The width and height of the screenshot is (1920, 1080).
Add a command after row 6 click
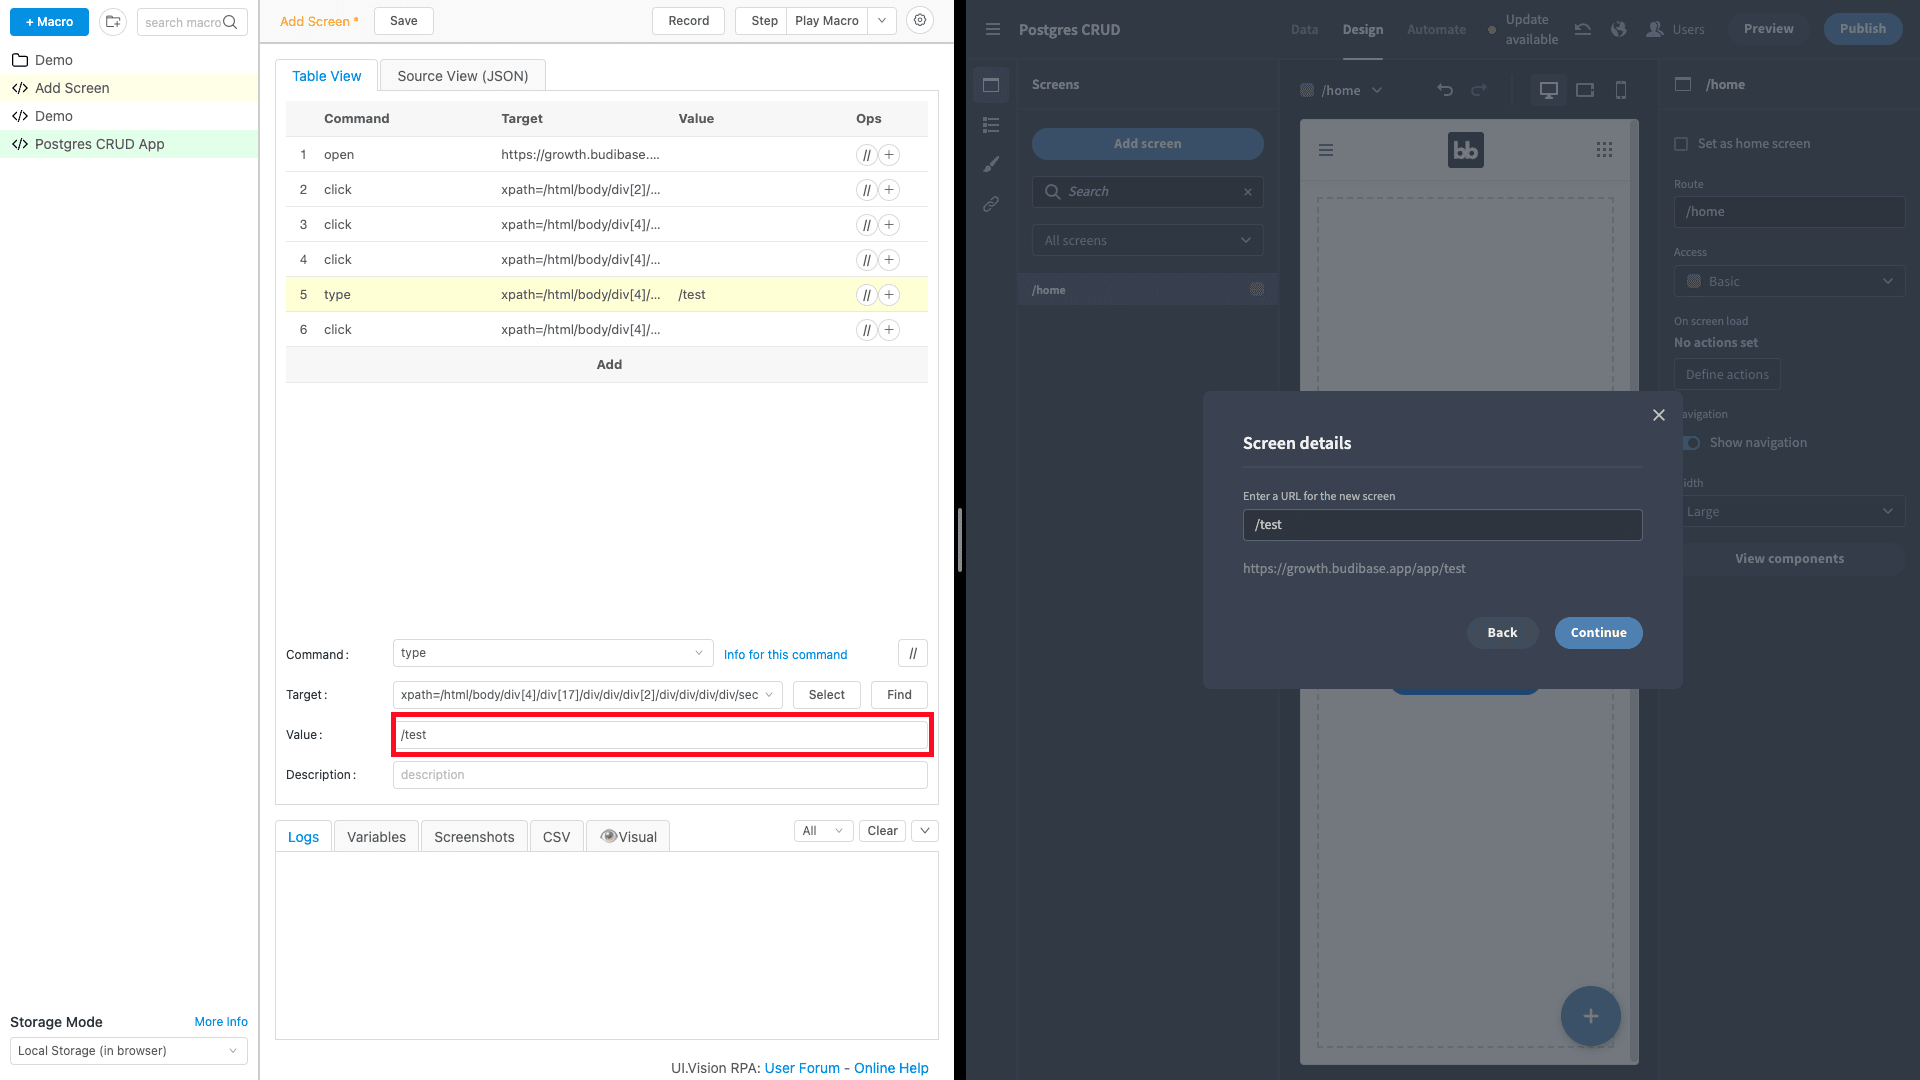[889, 330]
